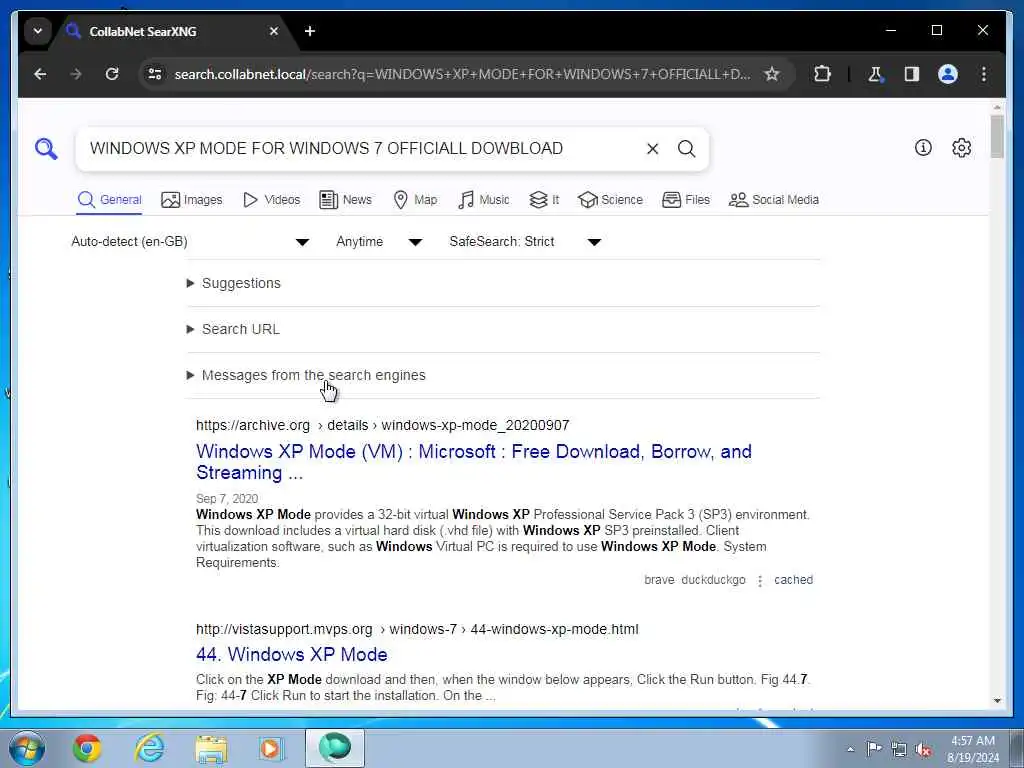
Task: Open the Windows Start menu
Action: coord(27,749)
